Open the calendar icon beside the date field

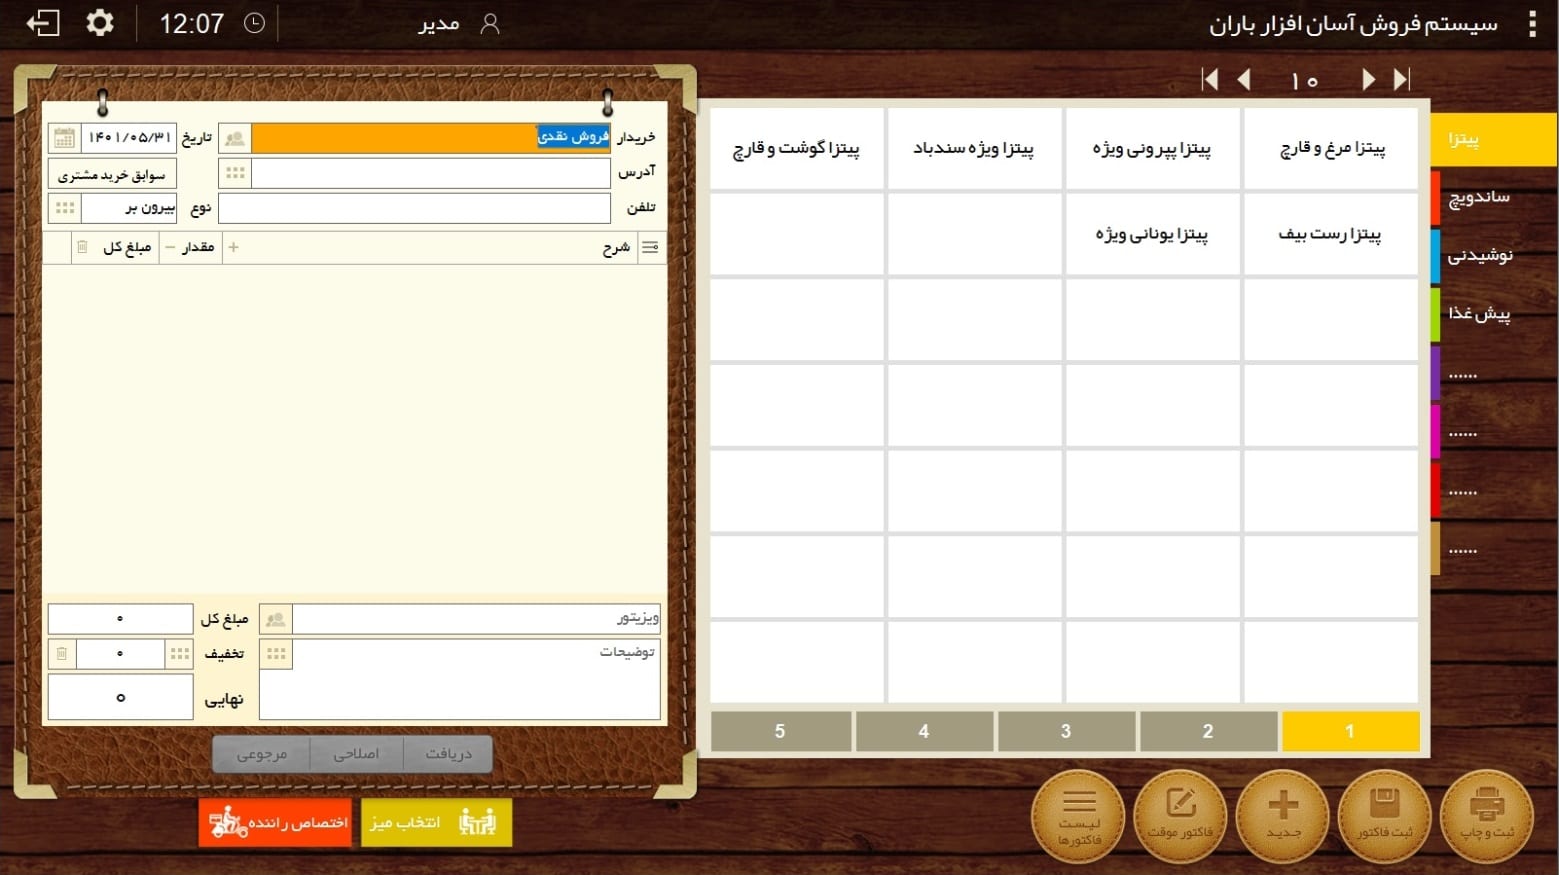click(x=64, y=138)
